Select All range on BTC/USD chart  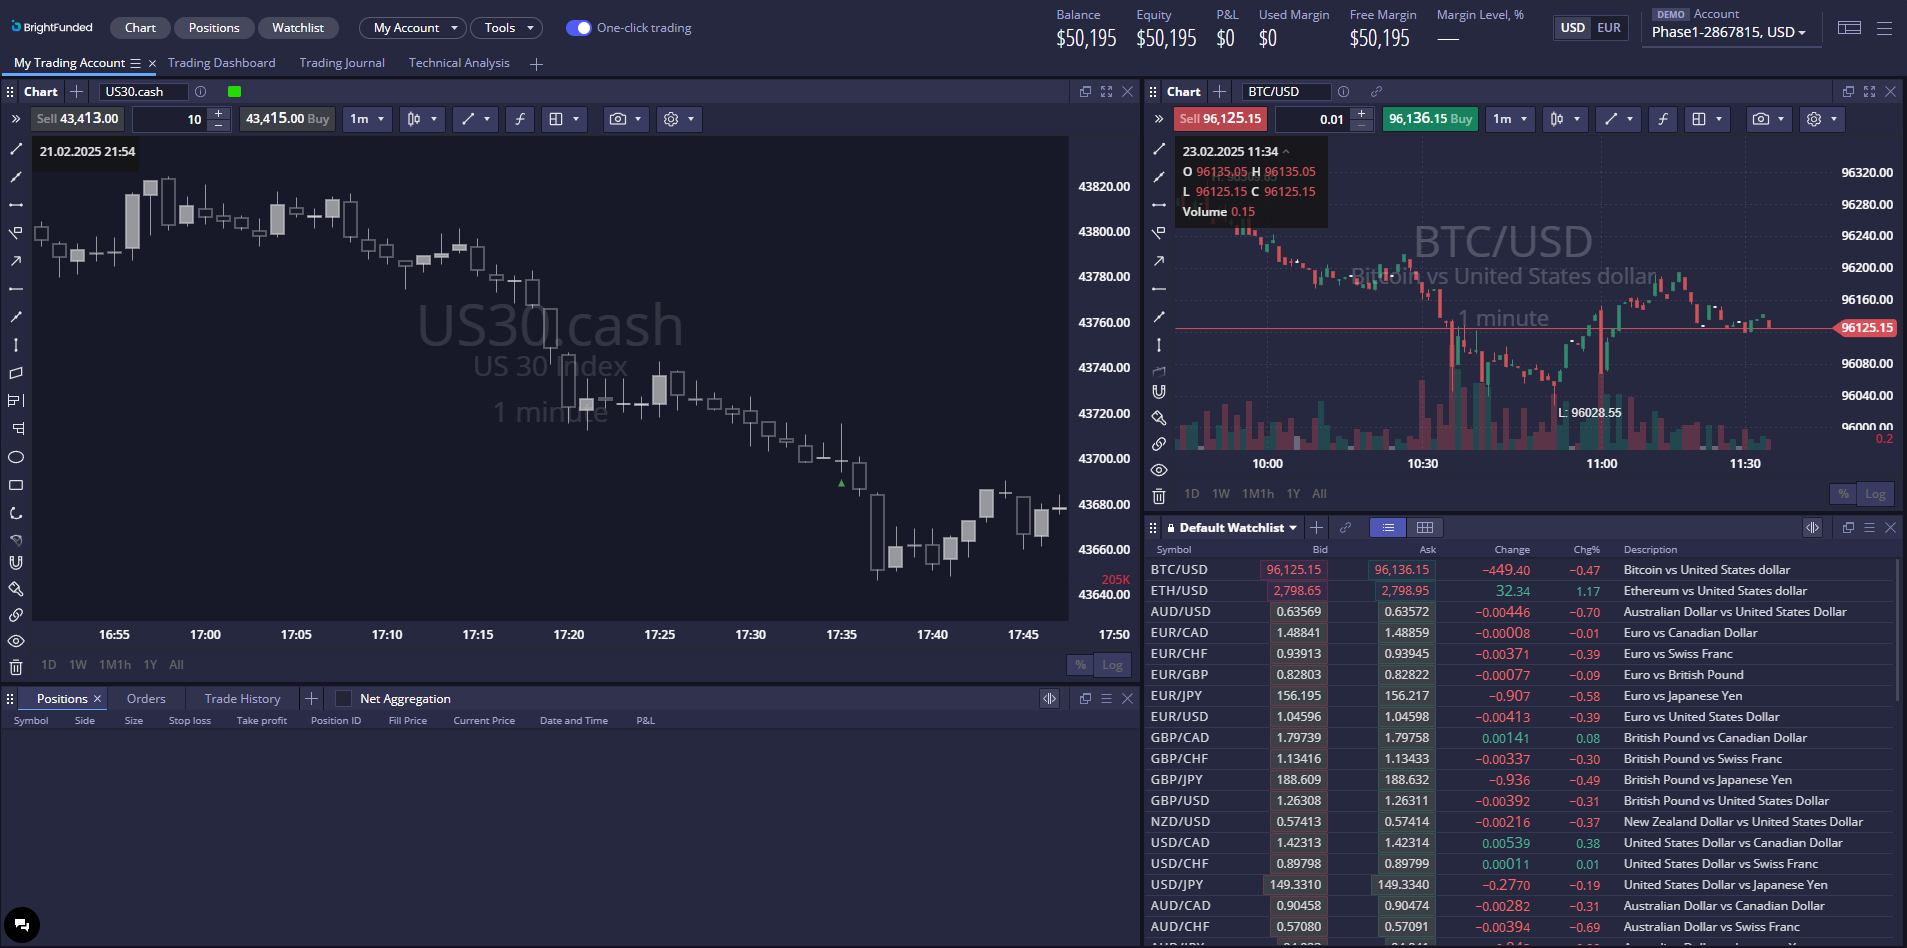(x=1319, y=494)
